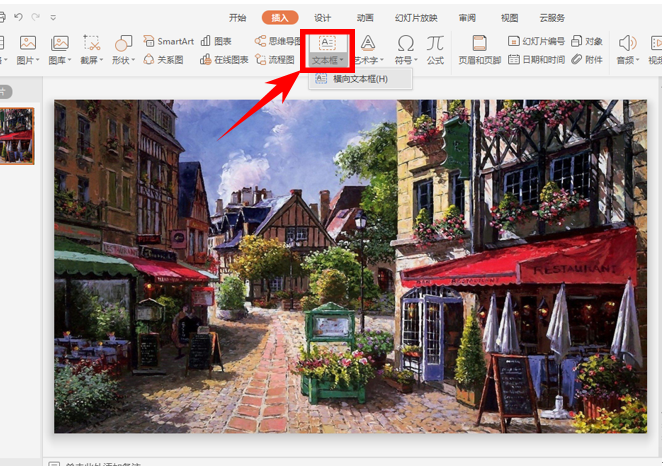The height and width of the screenshot is (468, 663).
Task: Switch to the 动画 tab
Action: [x=365, y=18]
